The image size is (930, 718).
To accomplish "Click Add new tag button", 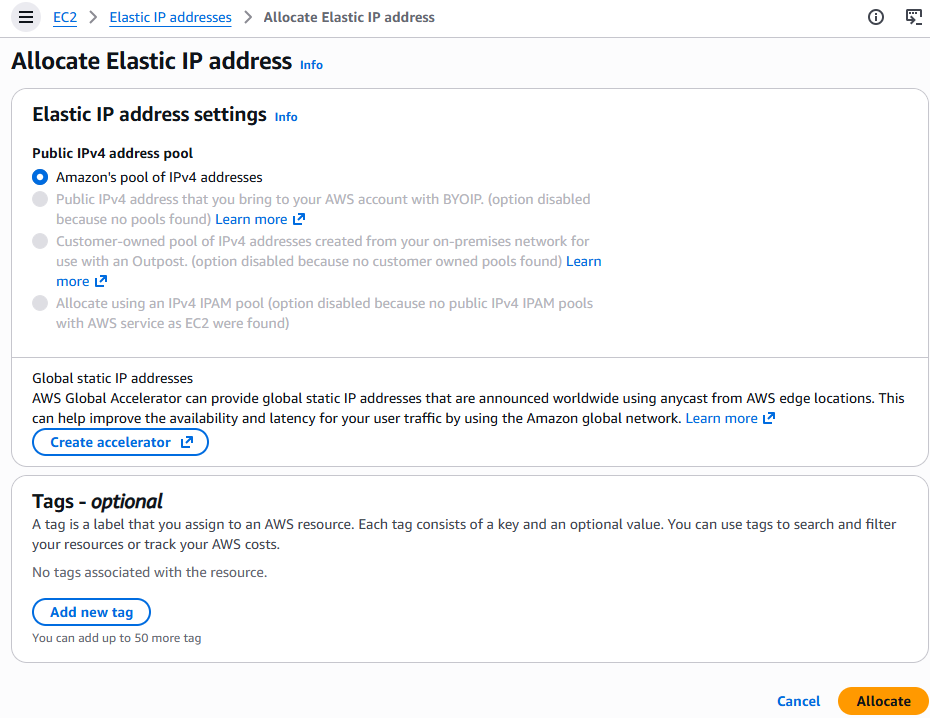I will click(x=91, y=612).
